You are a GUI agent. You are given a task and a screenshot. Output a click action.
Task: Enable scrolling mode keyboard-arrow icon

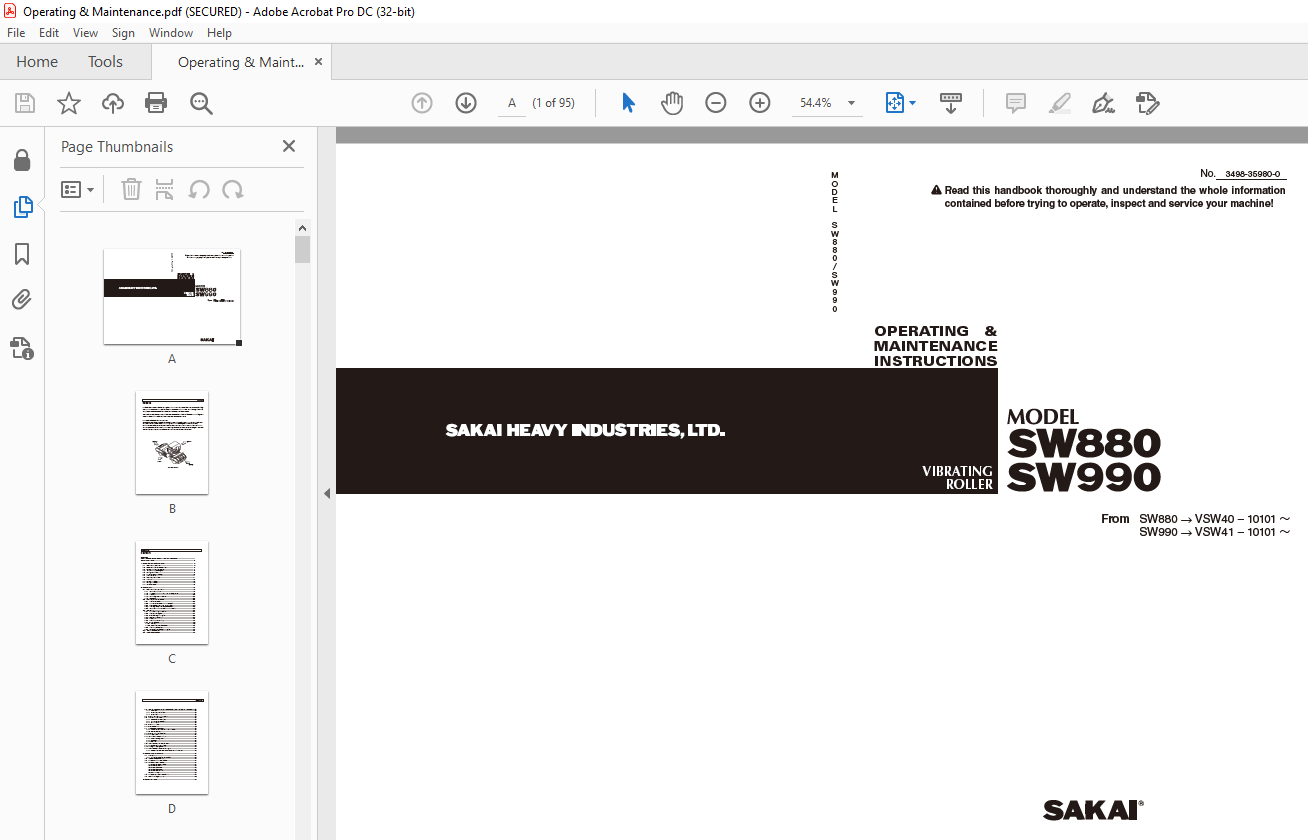pos(951,103)
